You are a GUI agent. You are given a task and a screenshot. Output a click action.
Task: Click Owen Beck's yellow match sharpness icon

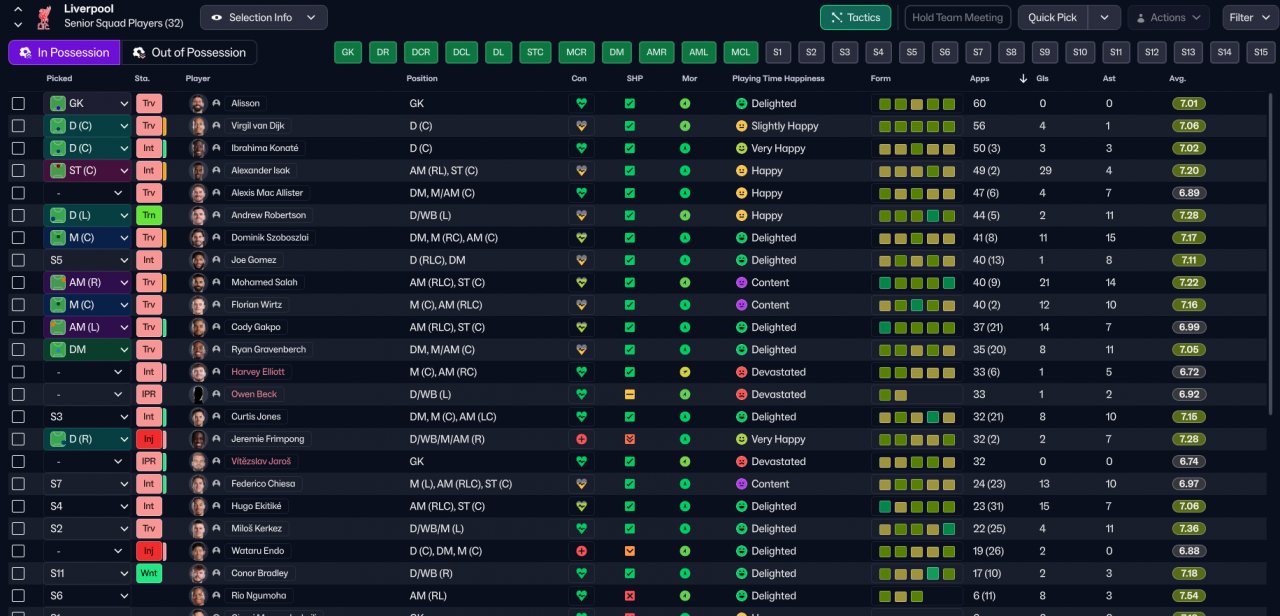[x=630, y=394]
